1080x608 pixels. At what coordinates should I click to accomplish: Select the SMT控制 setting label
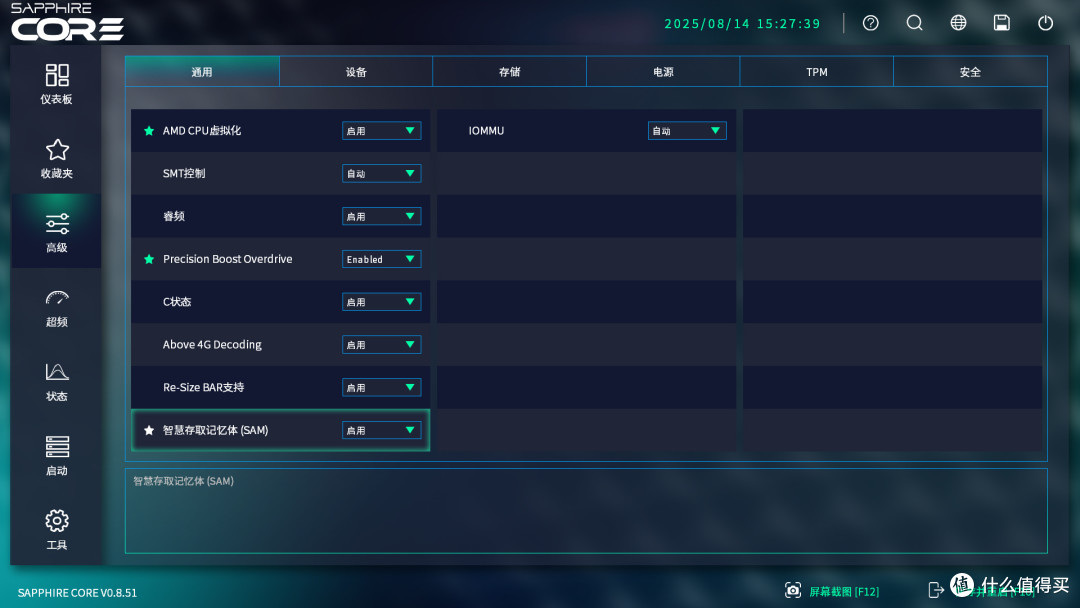coord(184,174)
